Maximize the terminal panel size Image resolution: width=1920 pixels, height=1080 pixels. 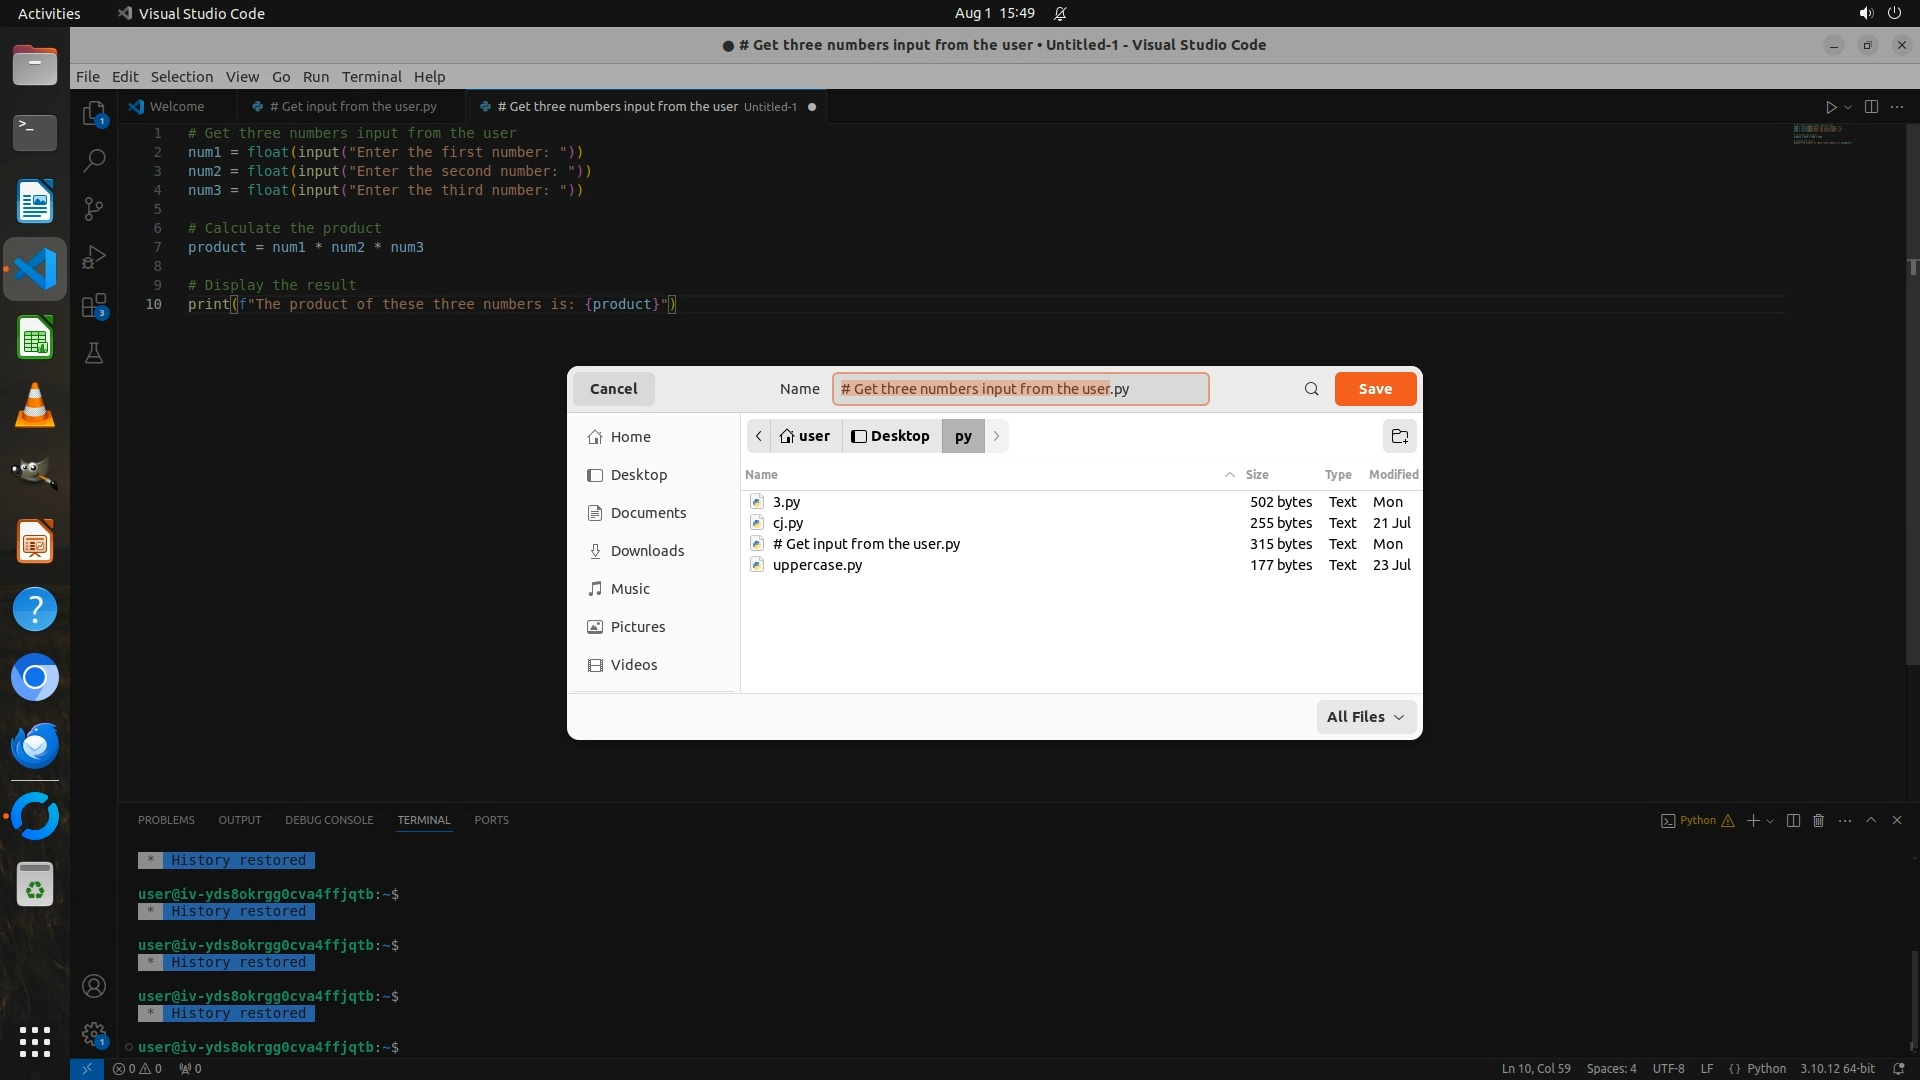(x=1871, y=820)
